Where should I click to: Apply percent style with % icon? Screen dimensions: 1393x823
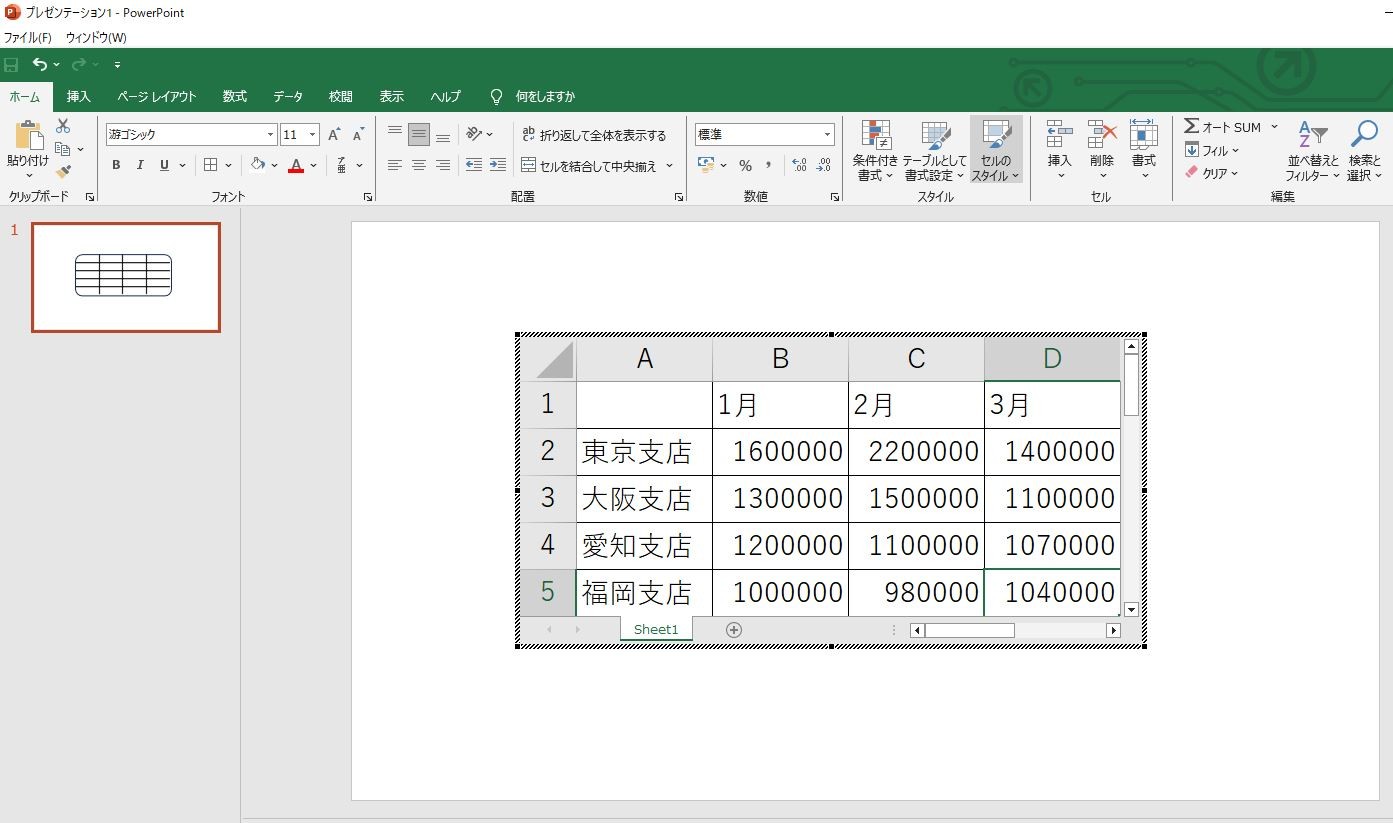[x=745, y=165]
